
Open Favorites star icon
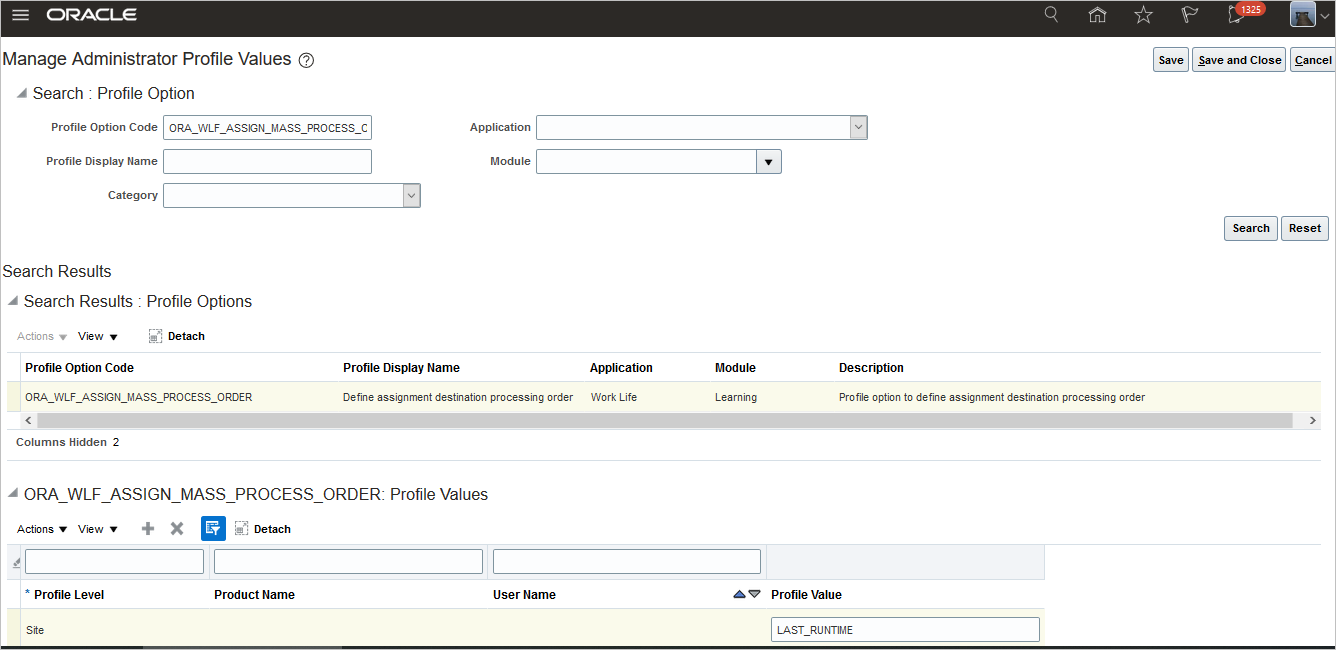[x=1143, y=15]
